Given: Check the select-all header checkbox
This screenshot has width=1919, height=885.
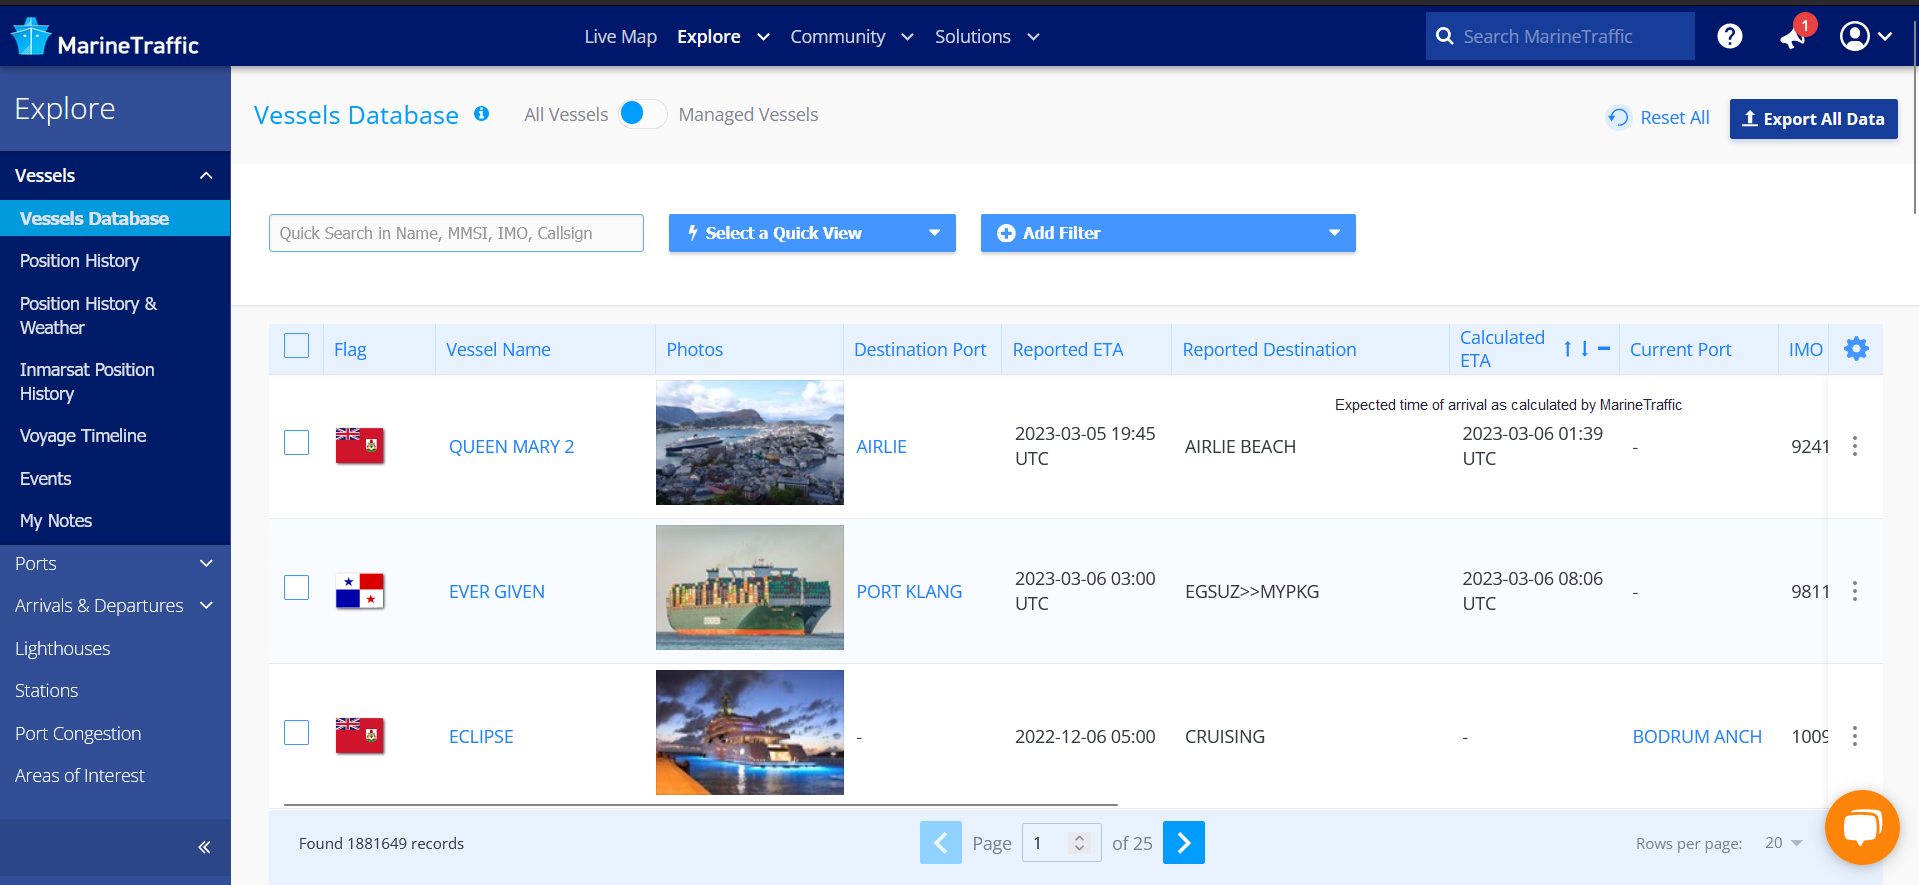Looking at the screenshot, I should click(x=297, y=346).
